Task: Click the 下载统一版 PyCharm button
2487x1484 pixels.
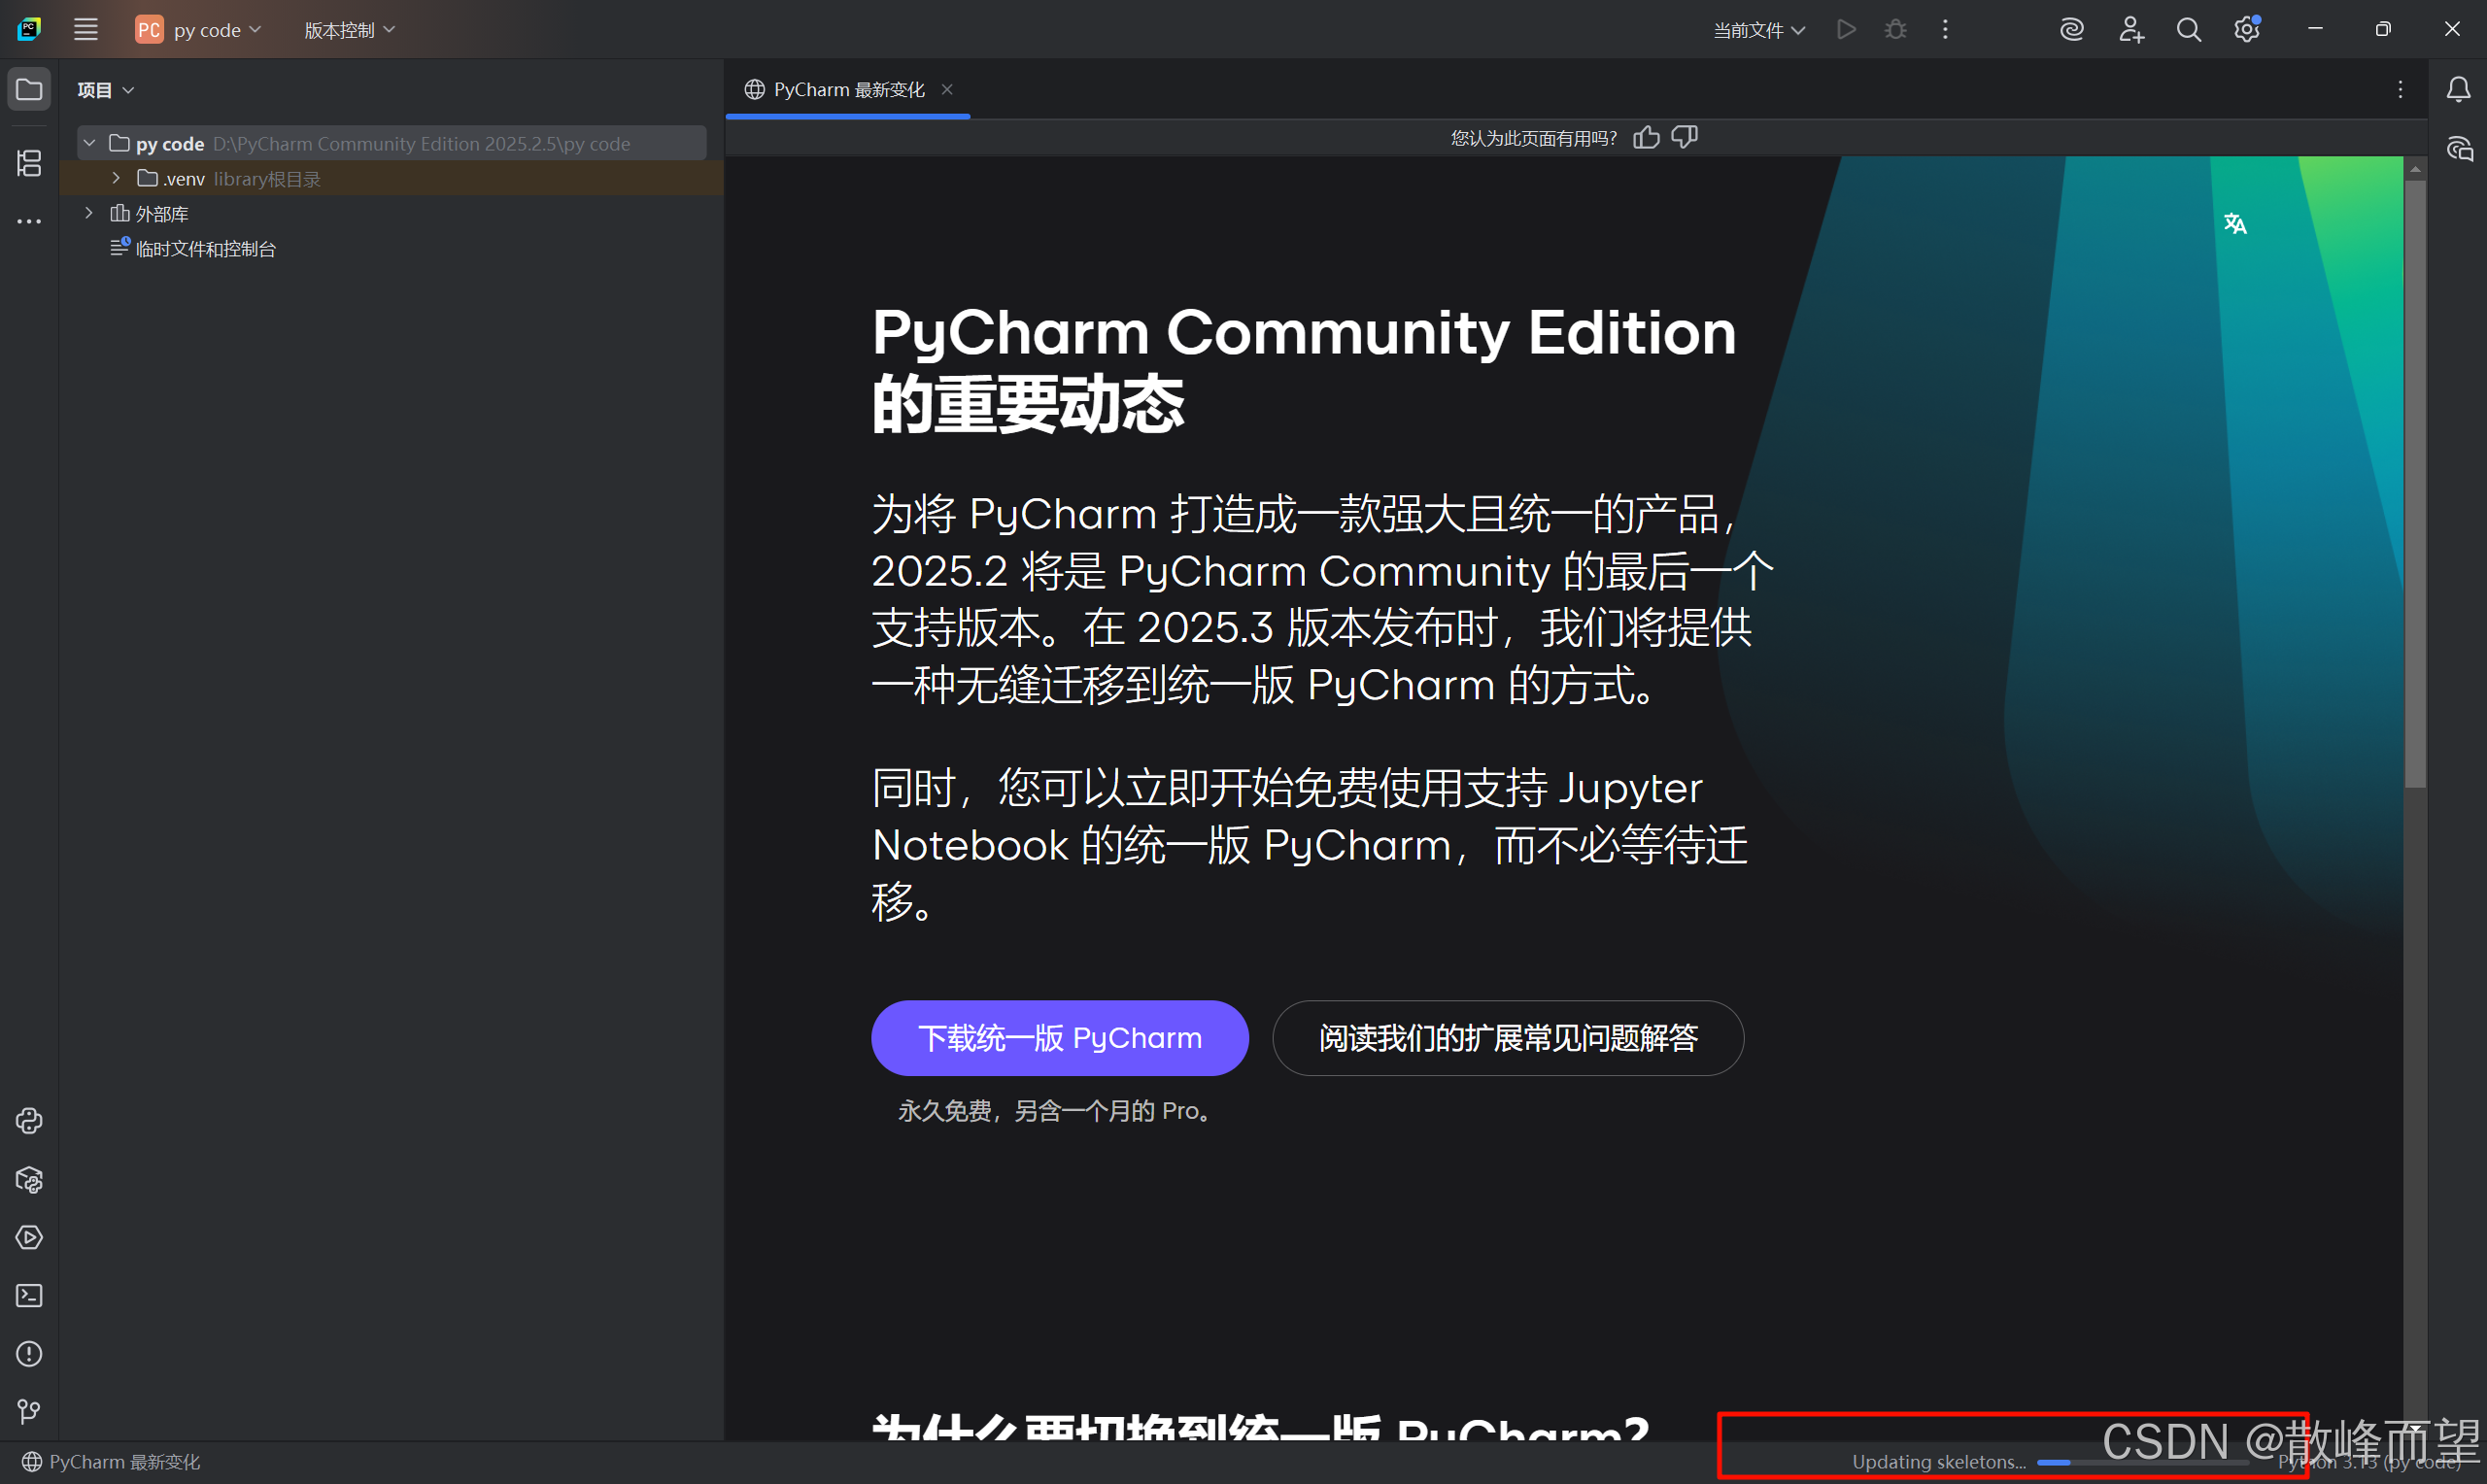Action: (1059, 1038)
